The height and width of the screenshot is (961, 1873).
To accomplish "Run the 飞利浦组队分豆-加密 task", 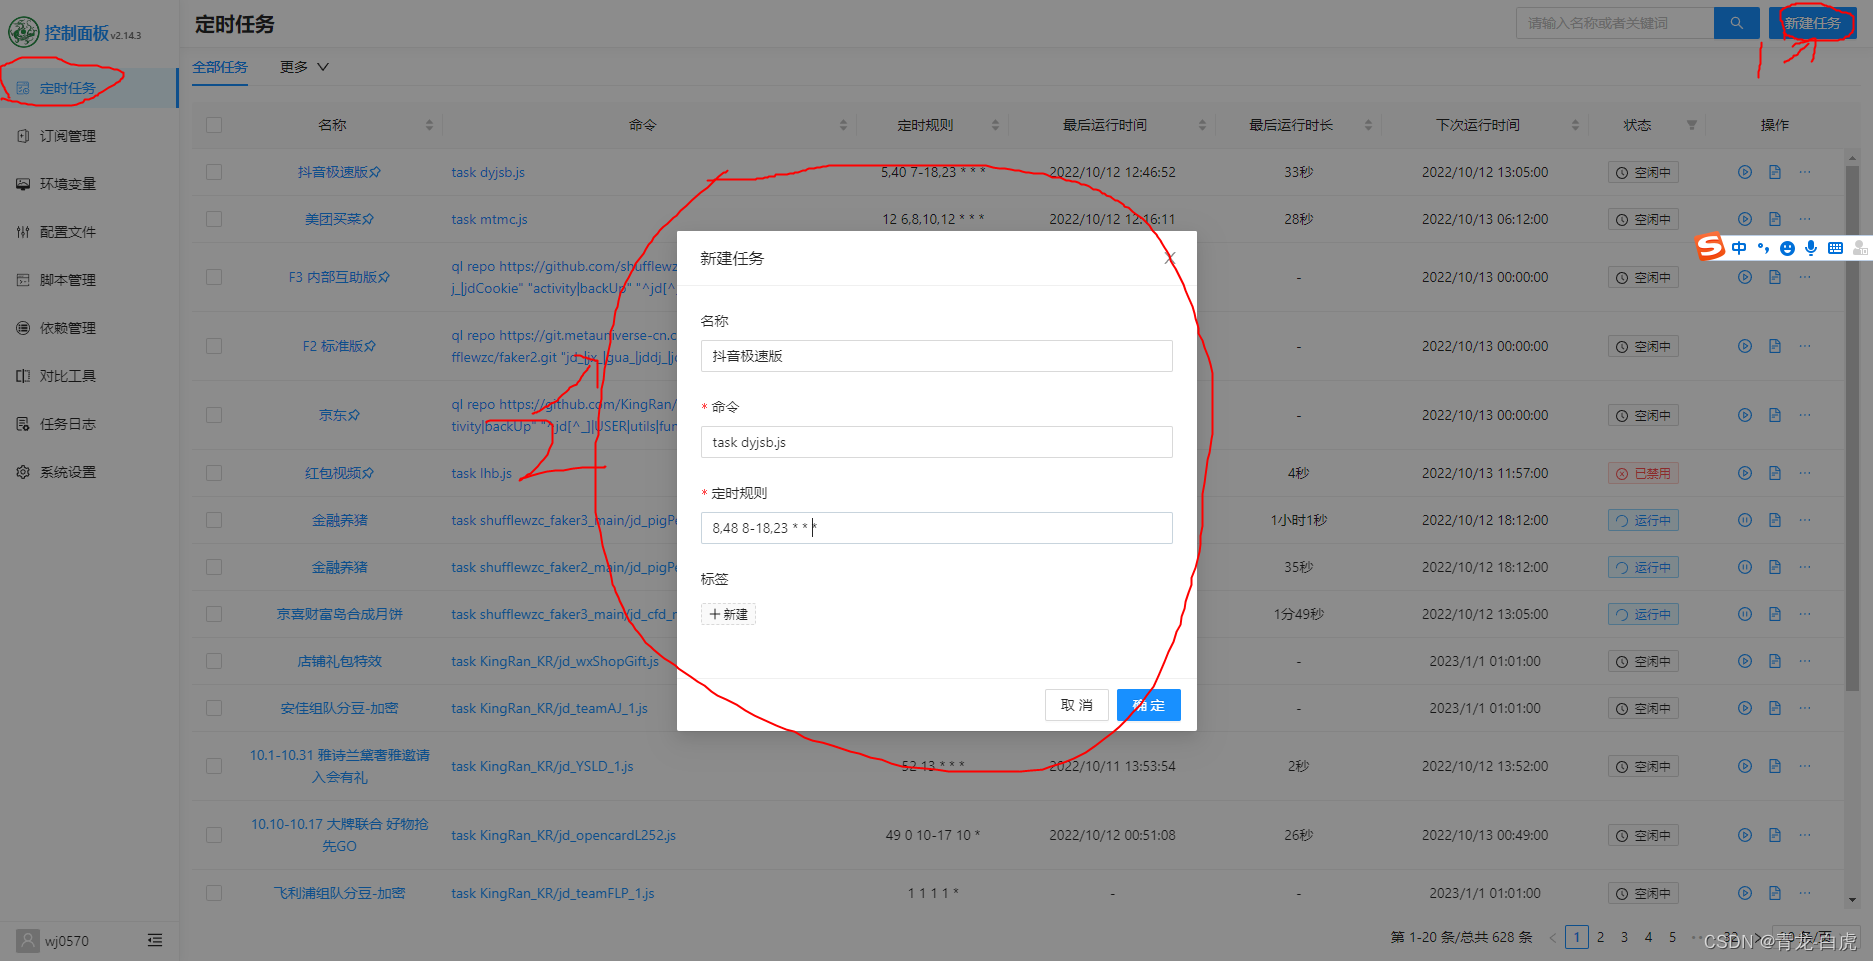I will tap(1745, 893).
